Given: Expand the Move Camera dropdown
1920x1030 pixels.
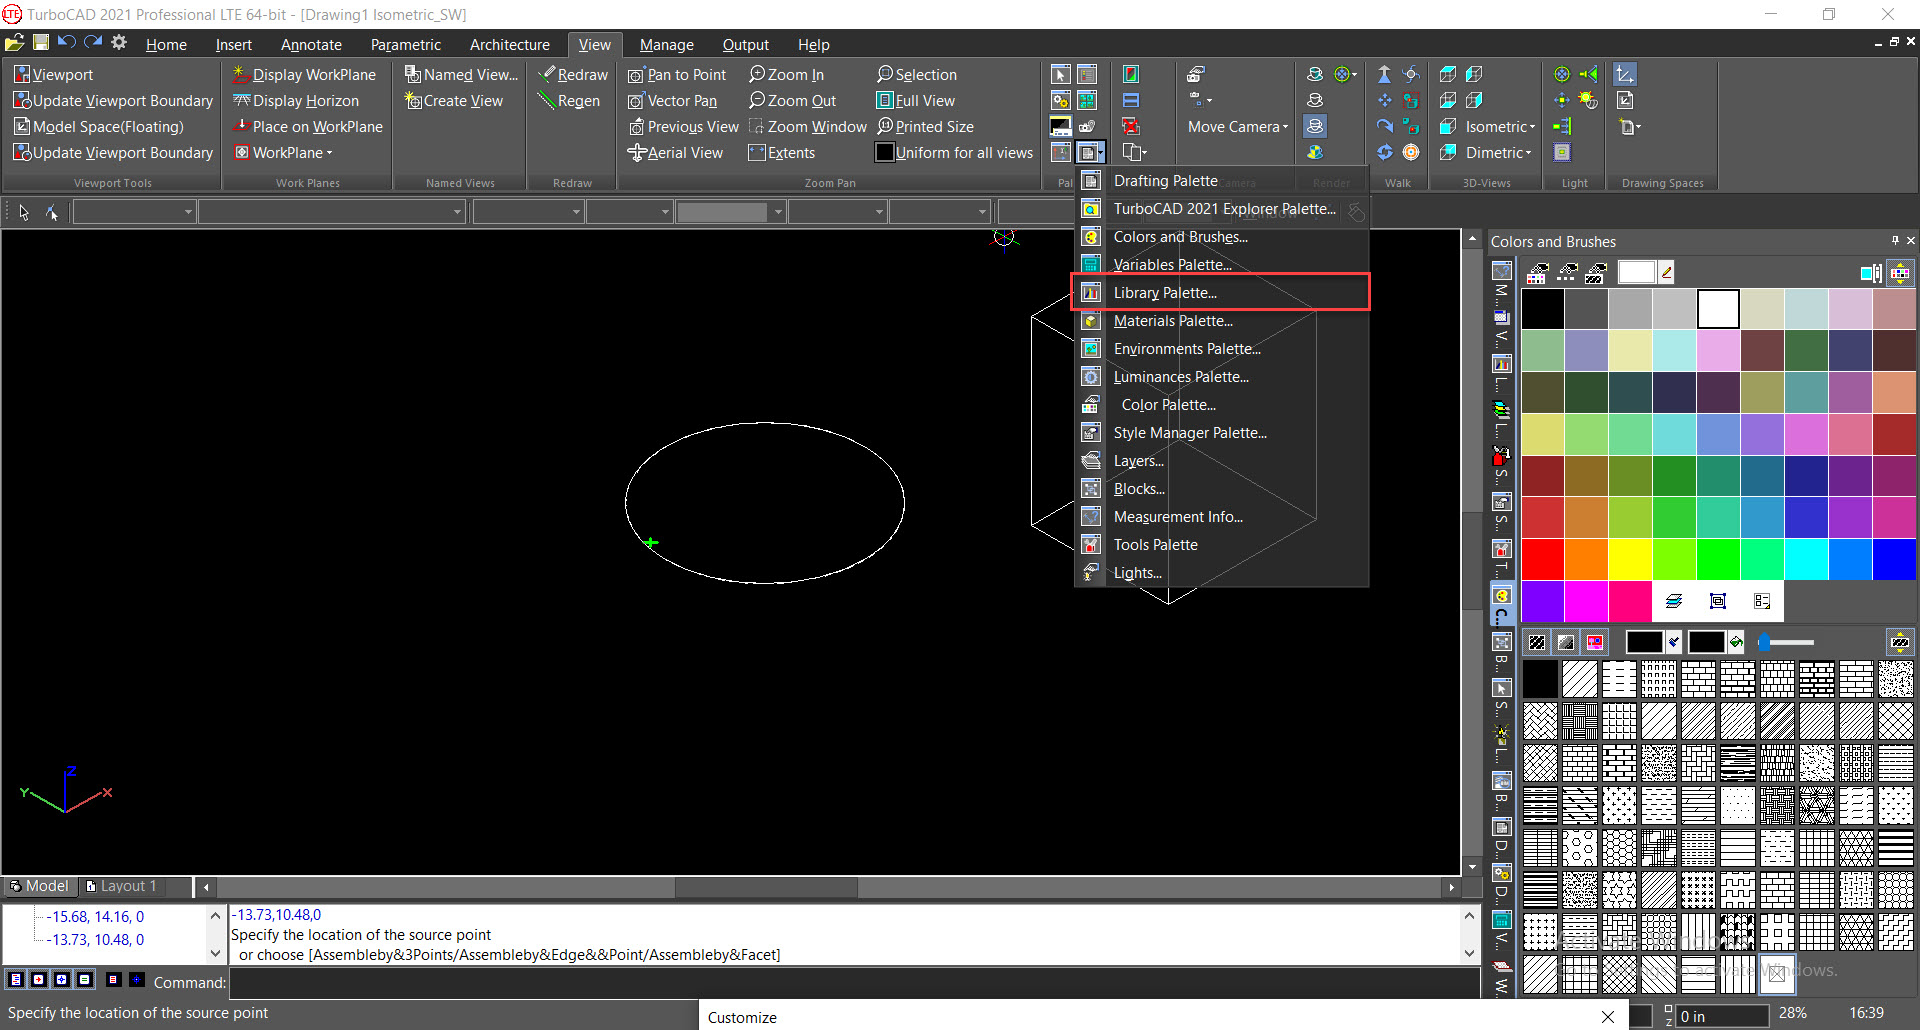Looking at the screenshot, I should [x=1238, y=127].
